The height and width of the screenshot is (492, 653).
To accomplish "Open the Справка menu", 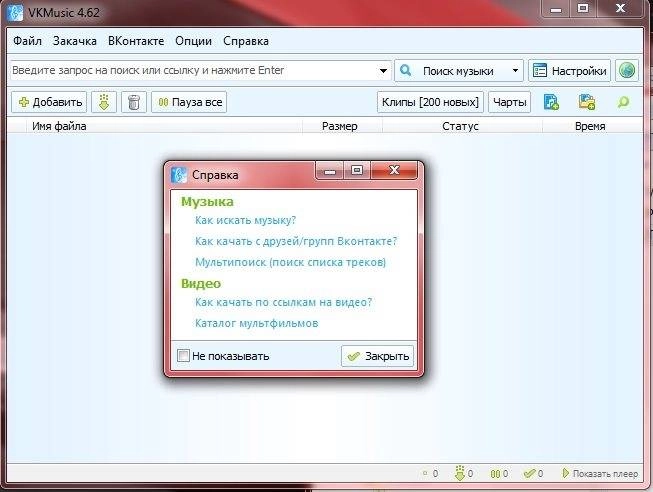I will 246,41.
